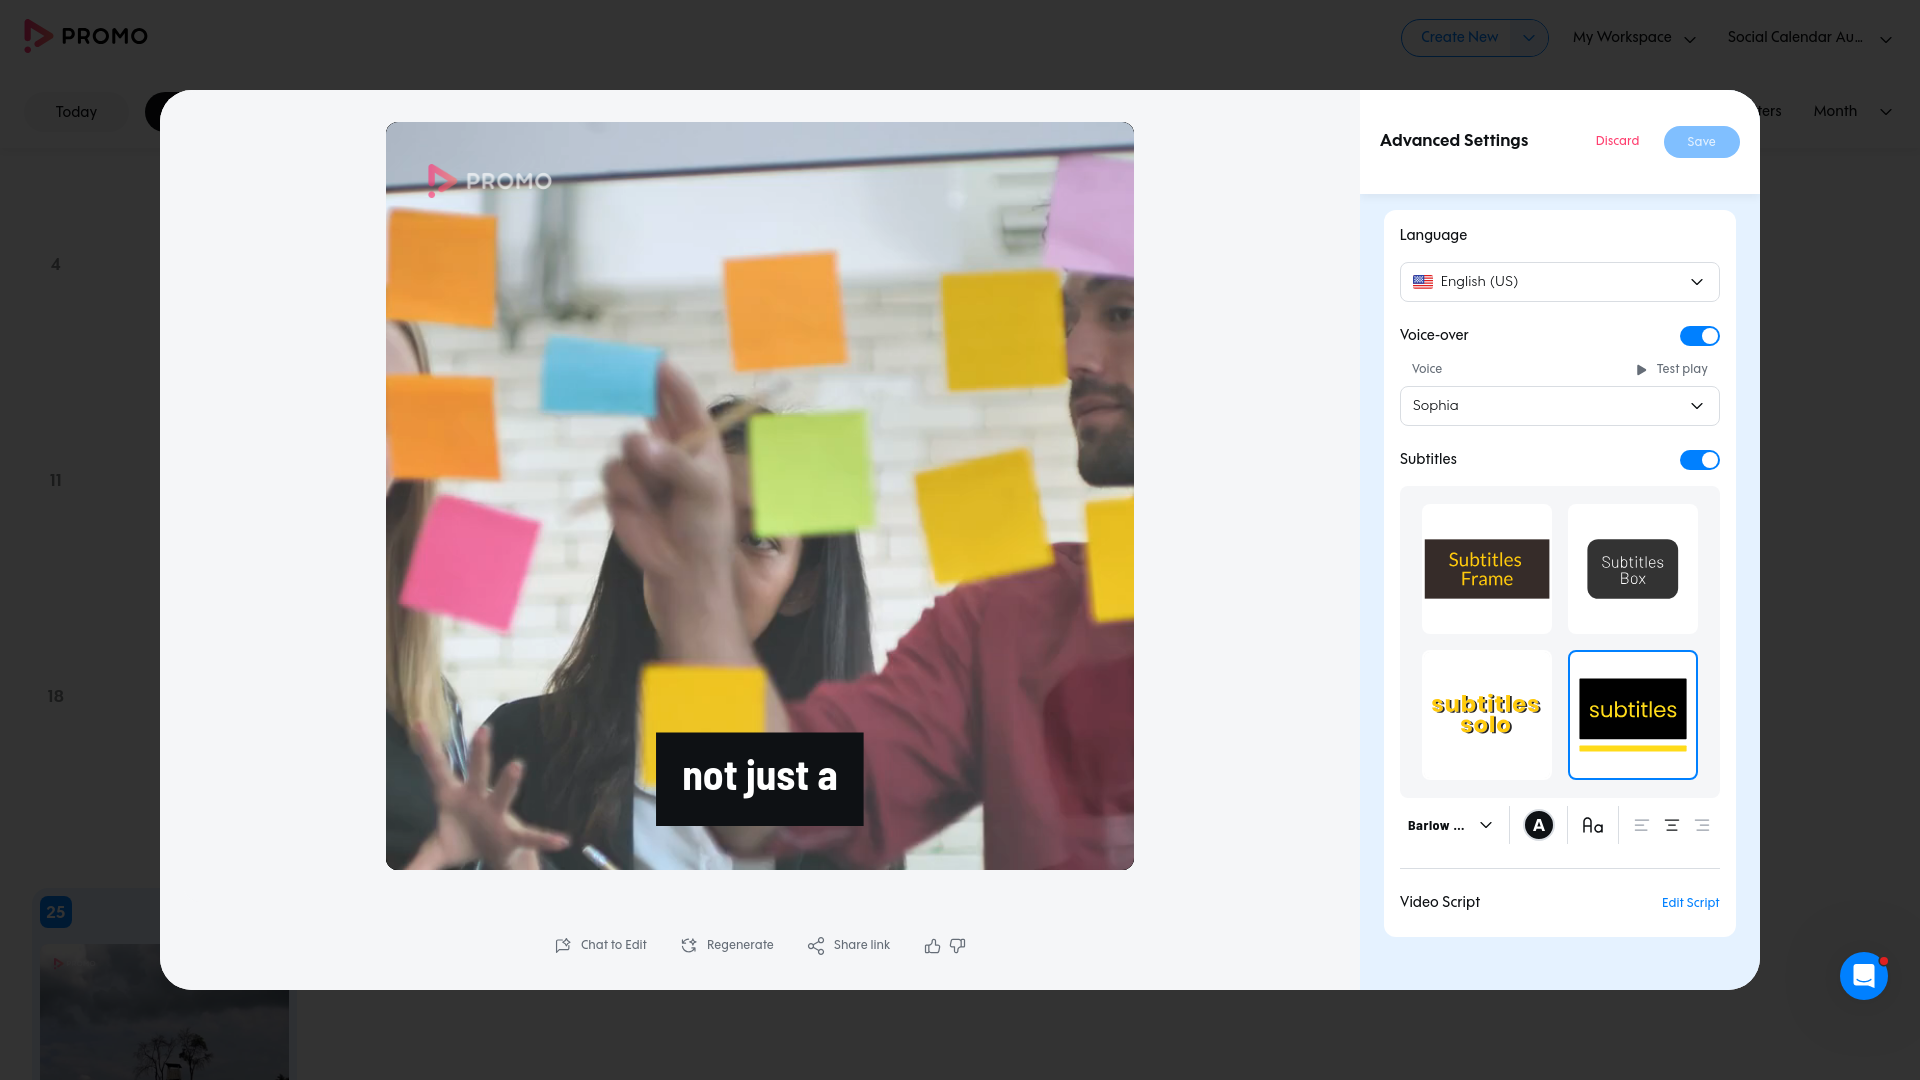Click the video preview frame
Image resolution: width=1920 pixels, height=1080 pixels.
click(759, 496)
